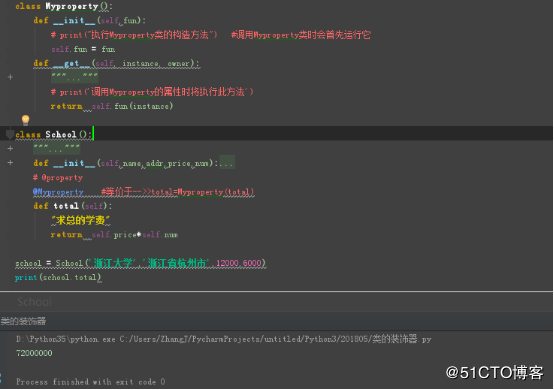Click the school = School('浙江大学'...) line

(141, 263)
